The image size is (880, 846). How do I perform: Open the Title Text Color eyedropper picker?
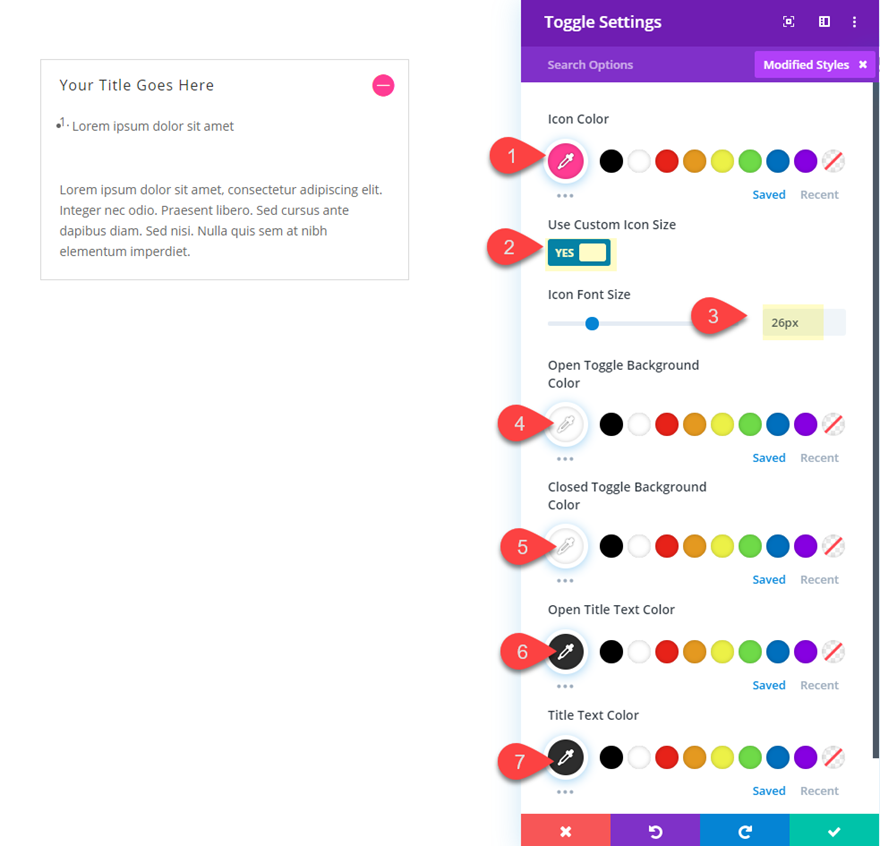(x=565, y=757)
